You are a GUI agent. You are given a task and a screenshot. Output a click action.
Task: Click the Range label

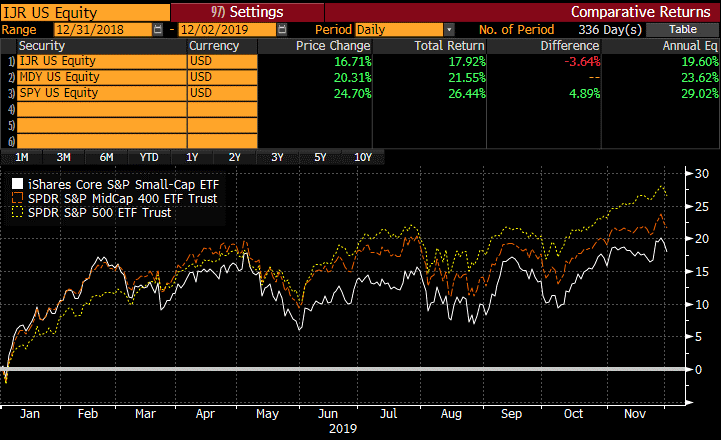tap(19, 30)
